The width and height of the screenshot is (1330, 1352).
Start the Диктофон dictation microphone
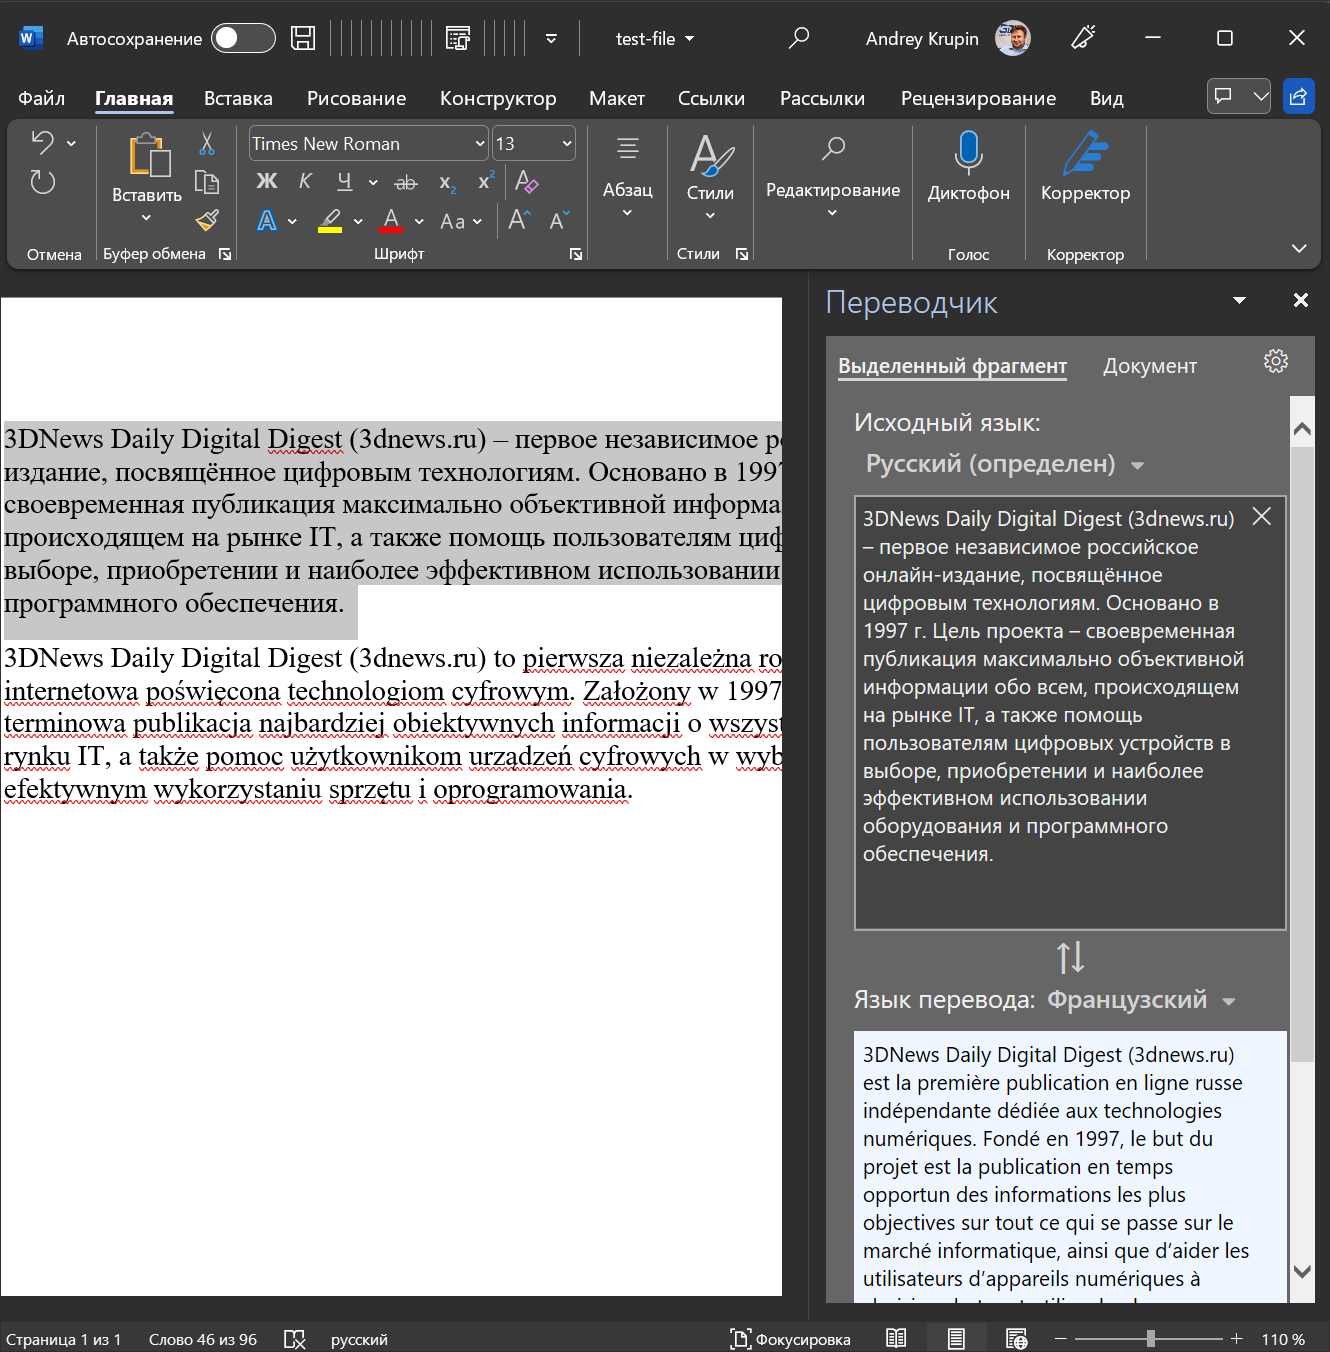tap(968, 166)
